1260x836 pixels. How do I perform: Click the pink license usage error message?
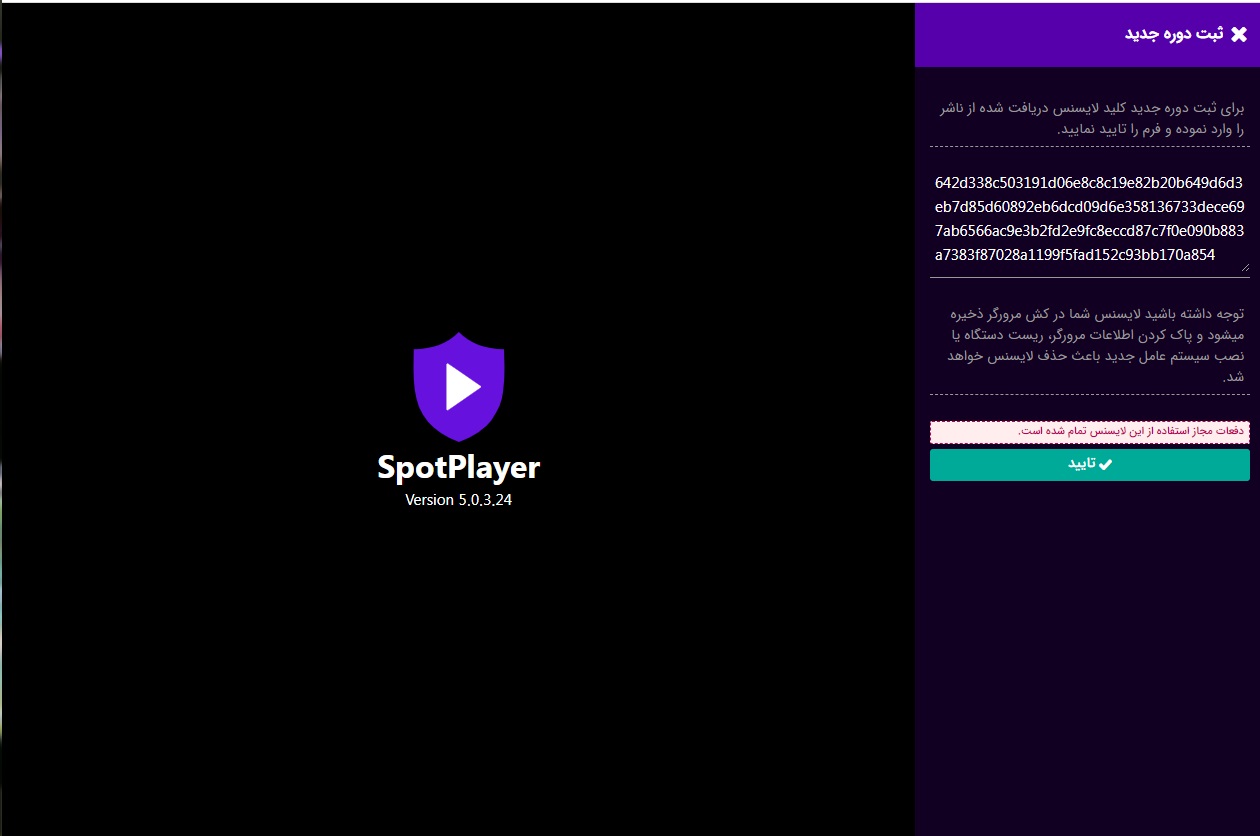click(1089, 431)
